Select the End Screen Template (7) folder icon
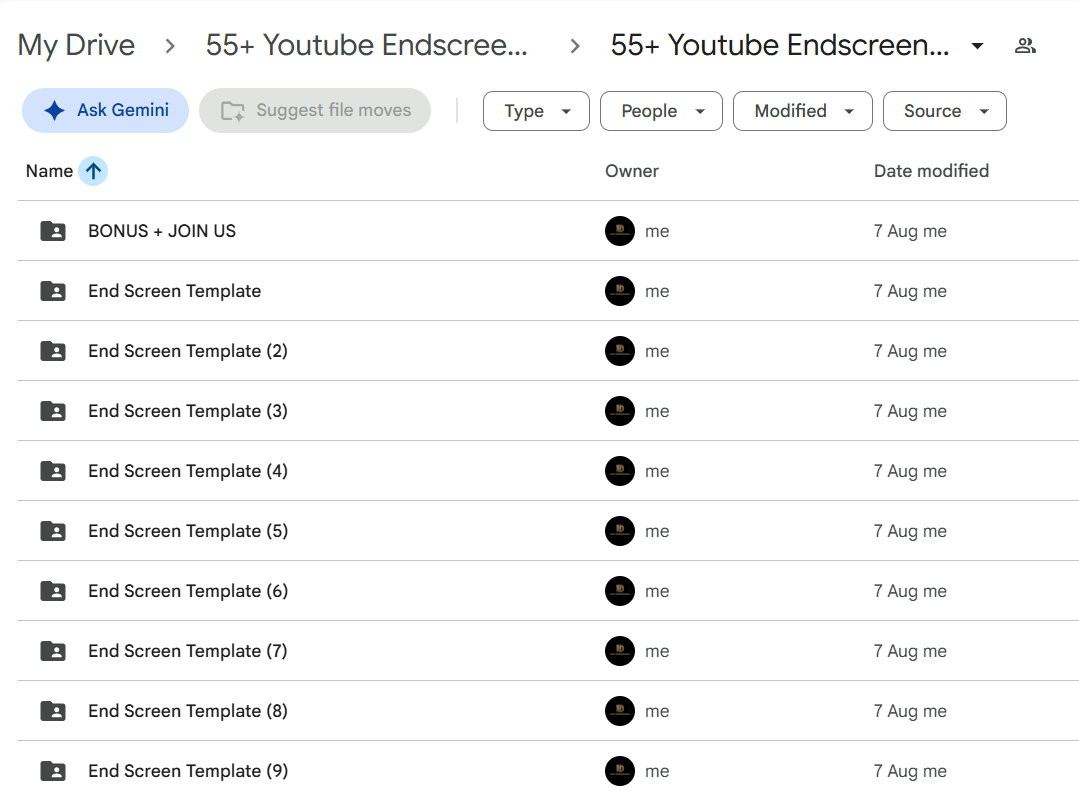The image size is (1079, 800). click(53, 651)
